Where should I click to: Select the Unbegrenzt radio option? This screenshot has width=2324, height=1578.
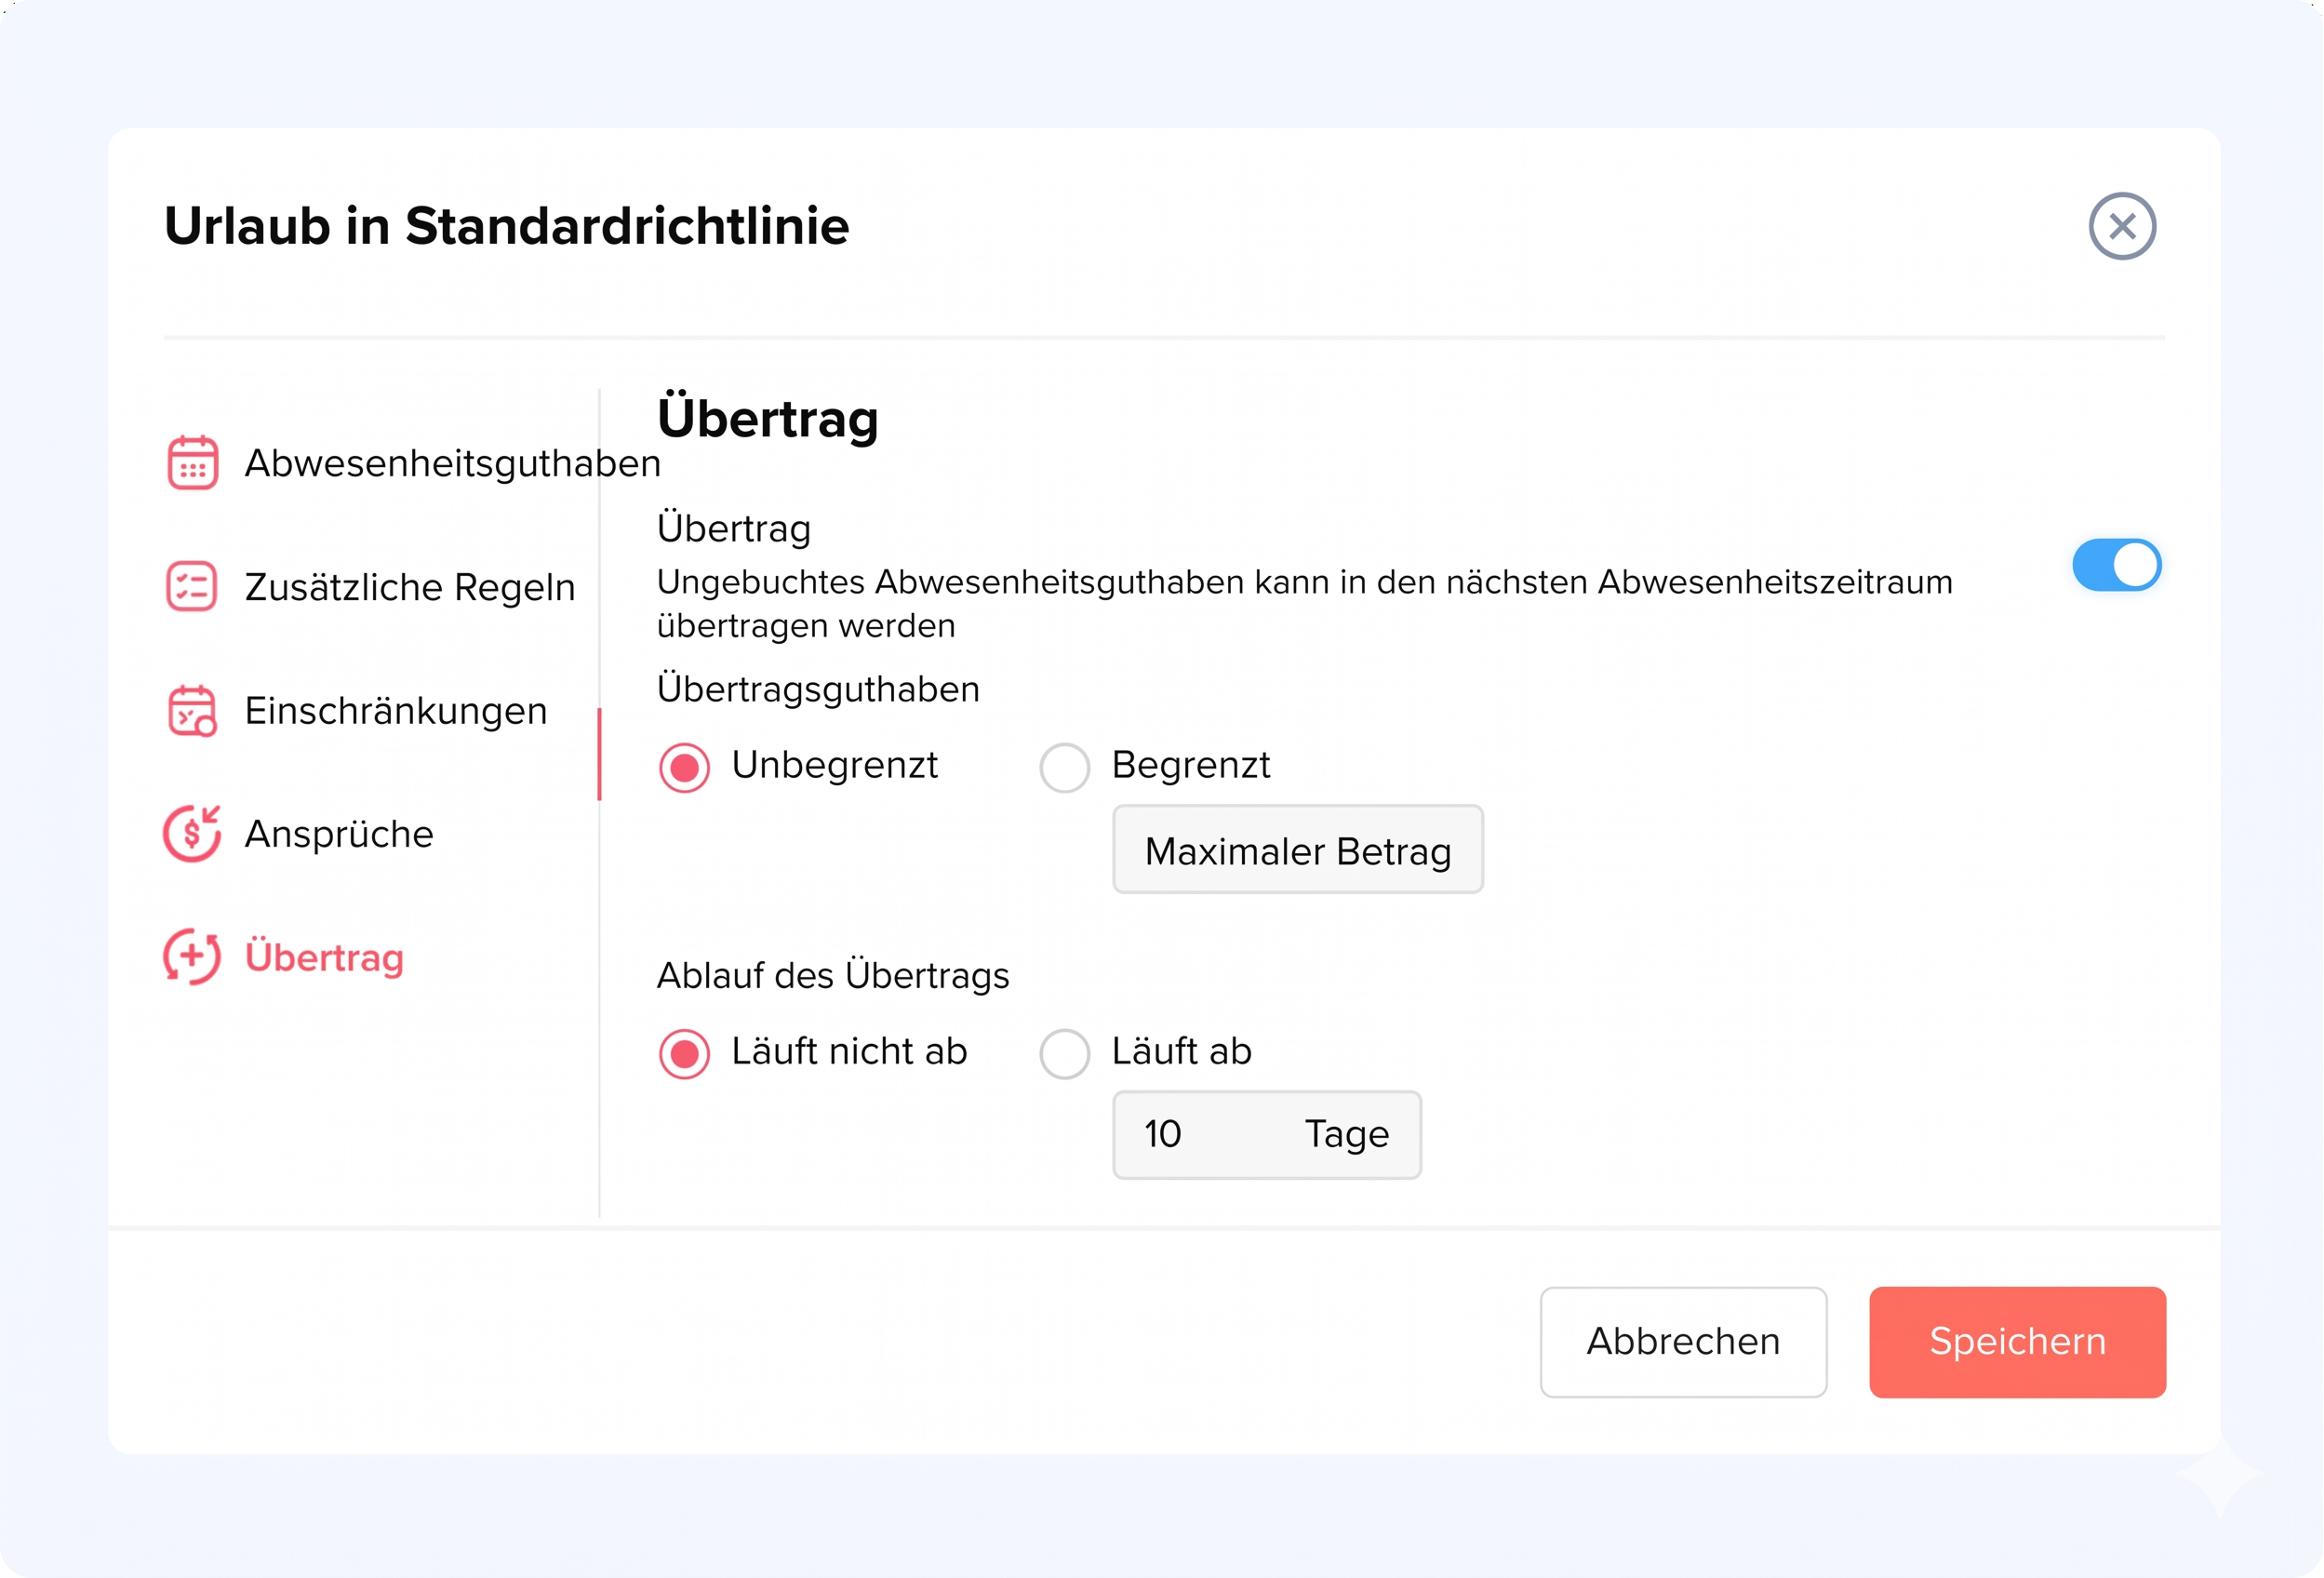pyautogui.click(x=685, y=767)
